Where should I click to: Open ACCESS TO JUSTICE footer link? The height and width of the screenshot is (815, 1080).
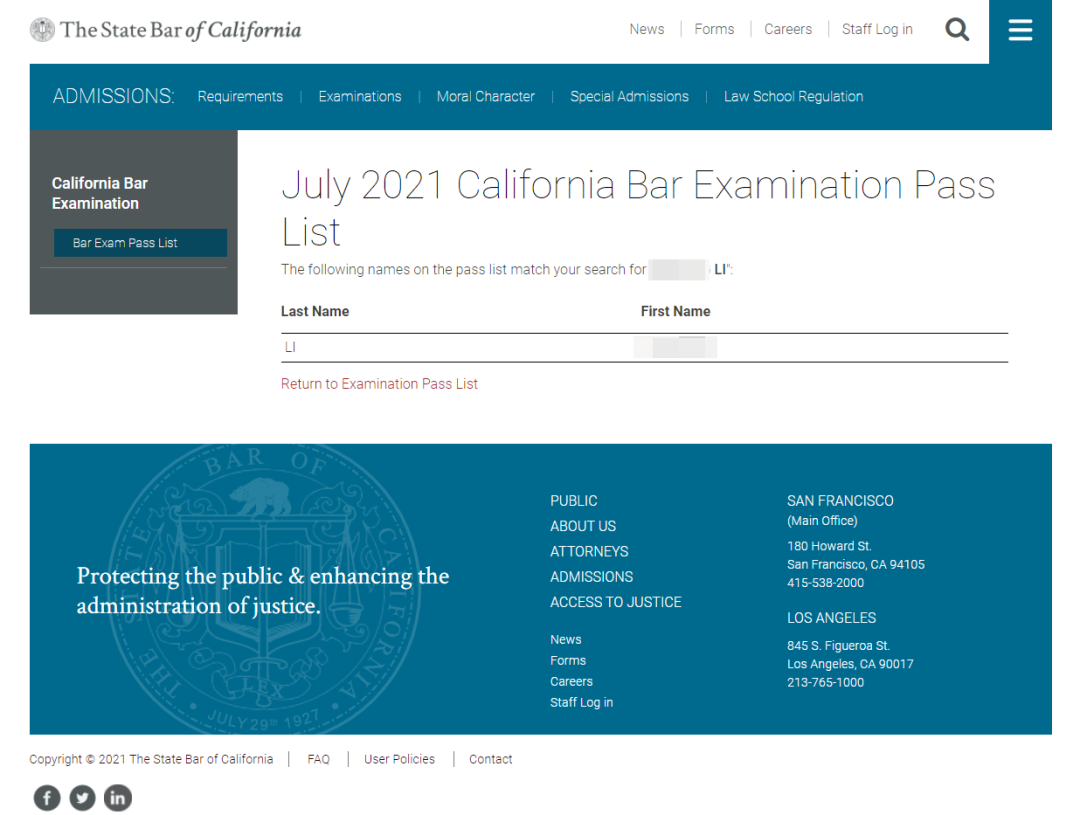pyautogui.click(x=615, y=602)
